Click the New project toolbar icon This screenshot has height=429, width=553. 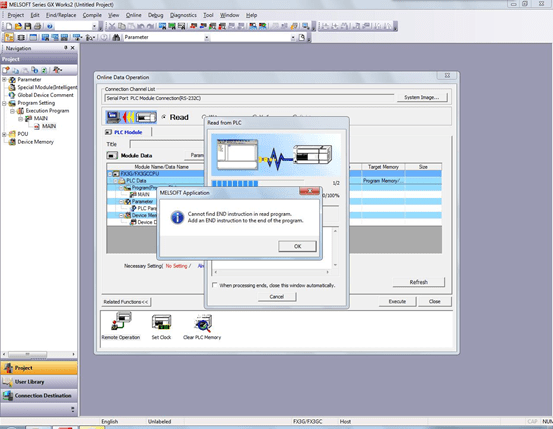[x=8, y=26]
